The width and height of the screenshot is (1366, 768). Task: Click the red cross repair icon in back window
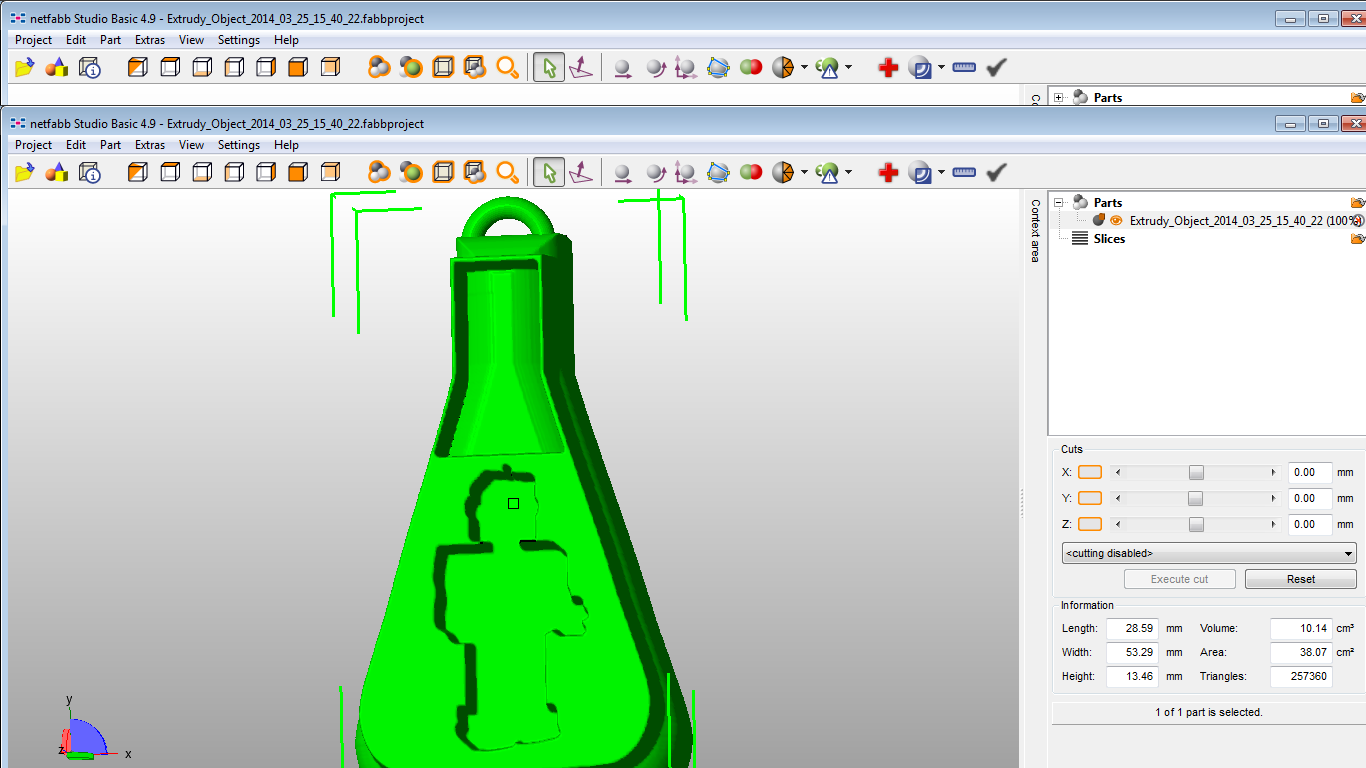(x=888, y=67)
